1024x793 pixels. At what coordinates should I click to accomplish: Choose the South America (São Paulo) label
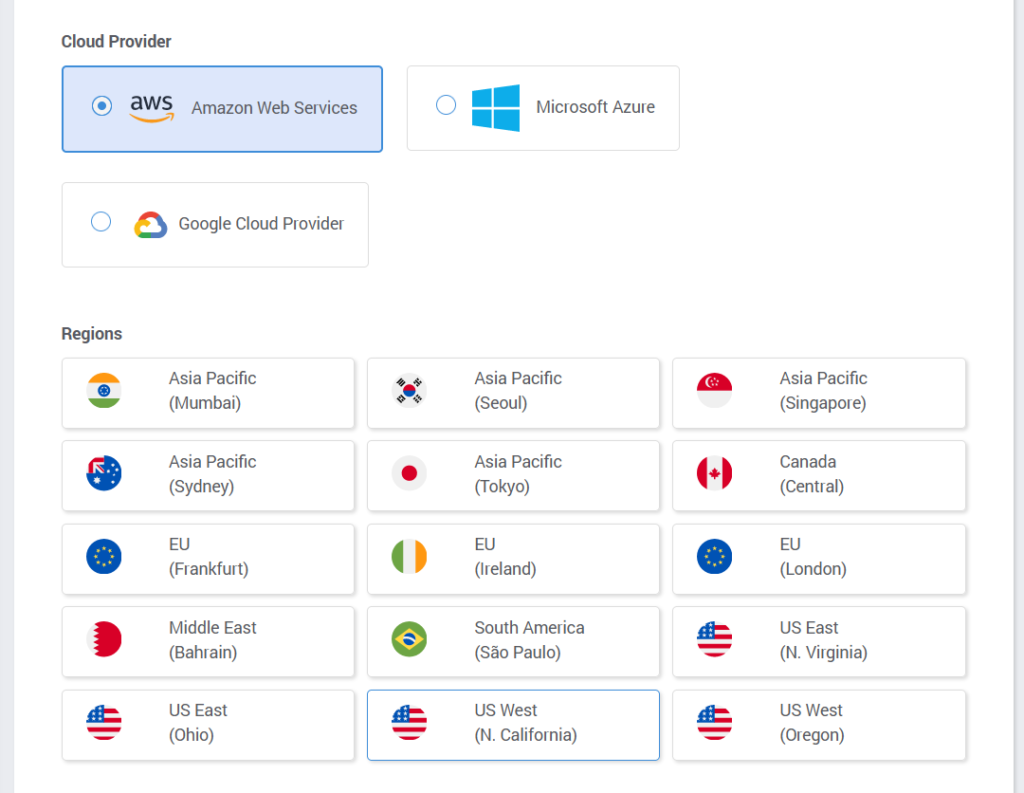530,639
